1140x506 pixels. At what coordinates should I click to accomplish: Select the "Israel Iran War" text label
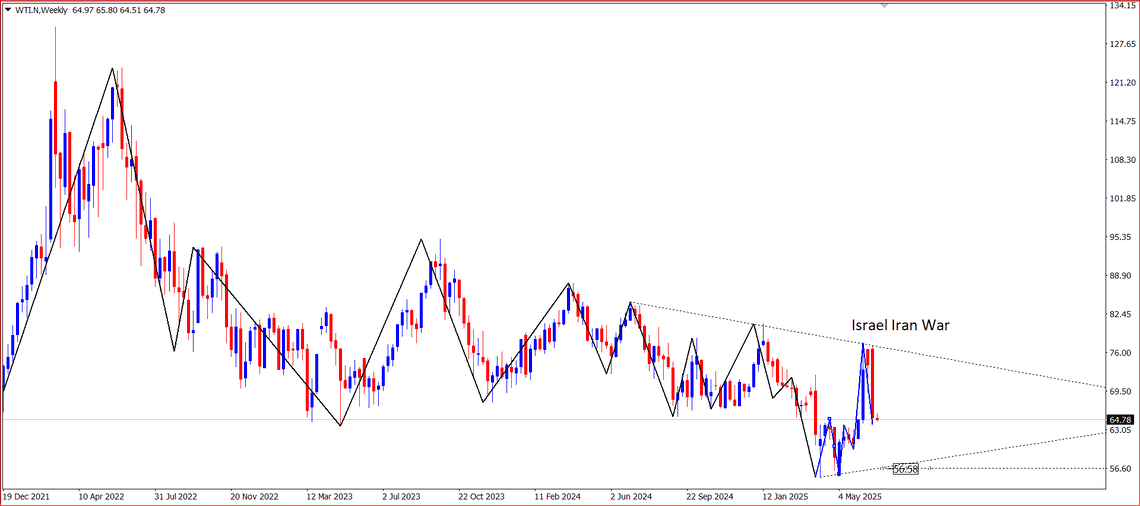[x=898, y=325]
